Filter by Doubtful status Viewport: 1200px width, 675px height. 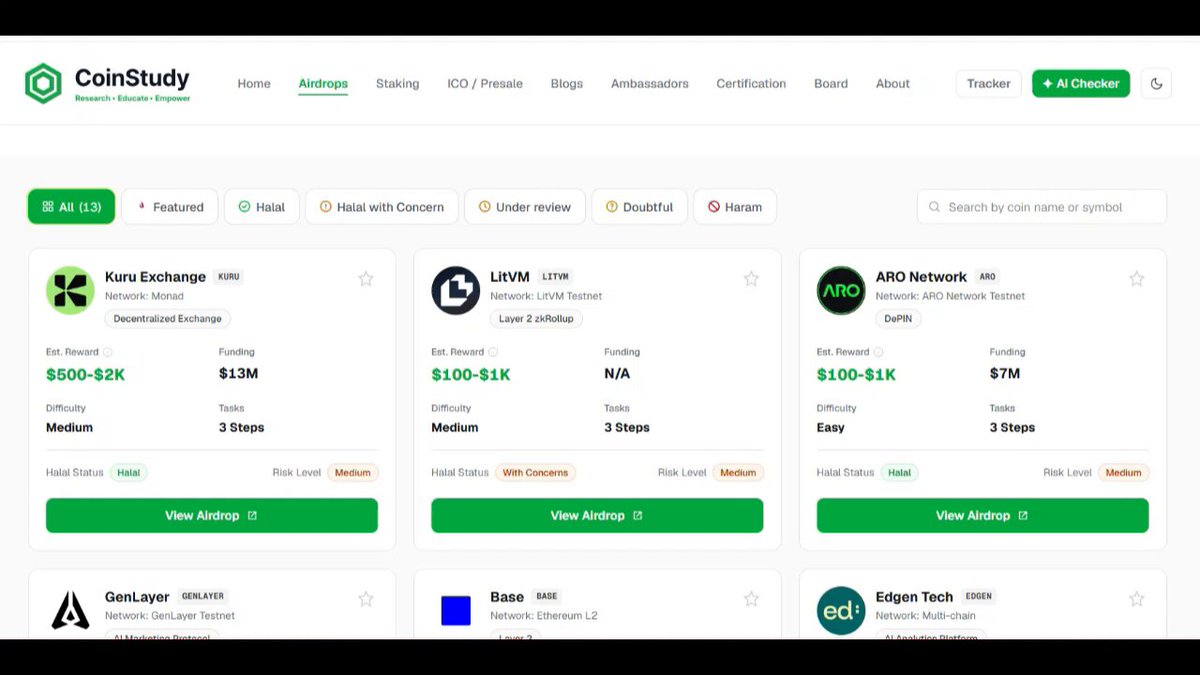tap(640, 207)
